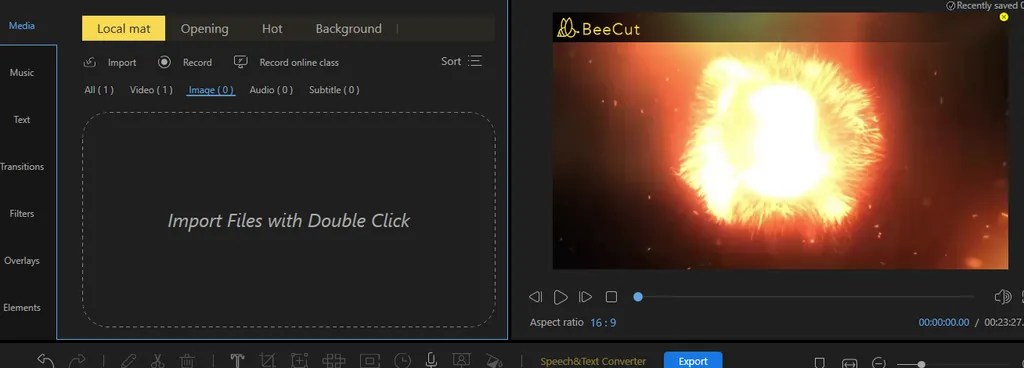Screen dimensions: 1024x368
Task: Stop preview playback
Action: coord(611,297)
